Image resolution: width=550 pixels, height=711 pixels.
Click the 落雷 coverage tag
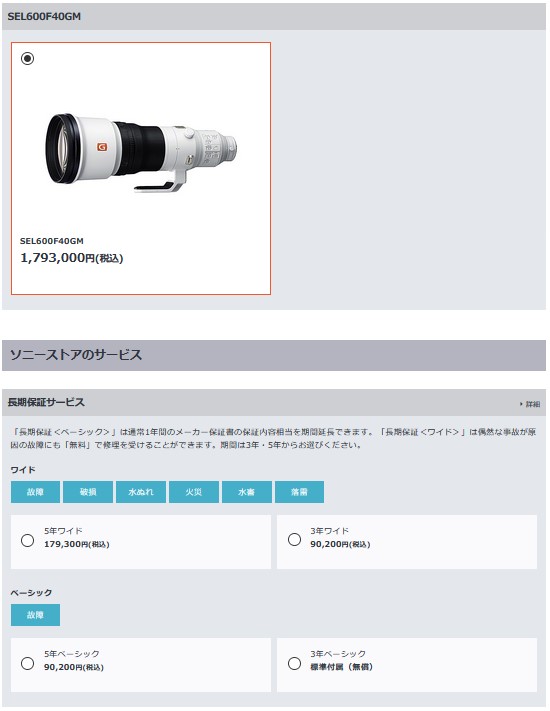[x=299, y=492]
